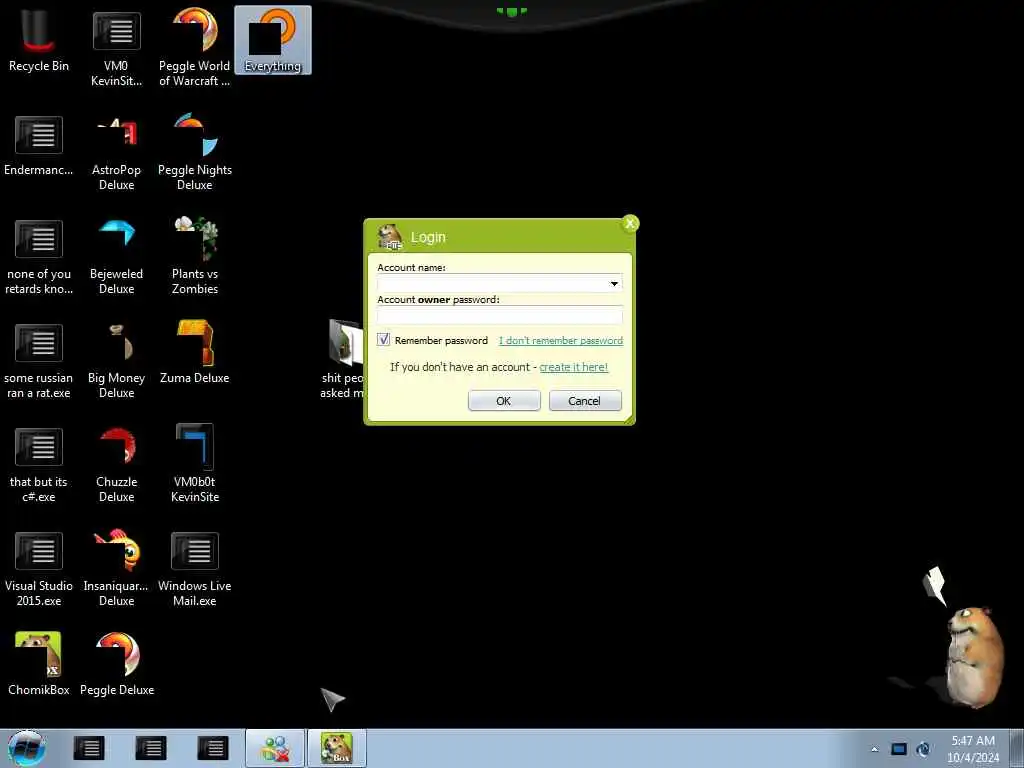This screenshot has height=768, width=1024.
Task: Click the first pinned document taskbar icon
Action: coord(89,748)
